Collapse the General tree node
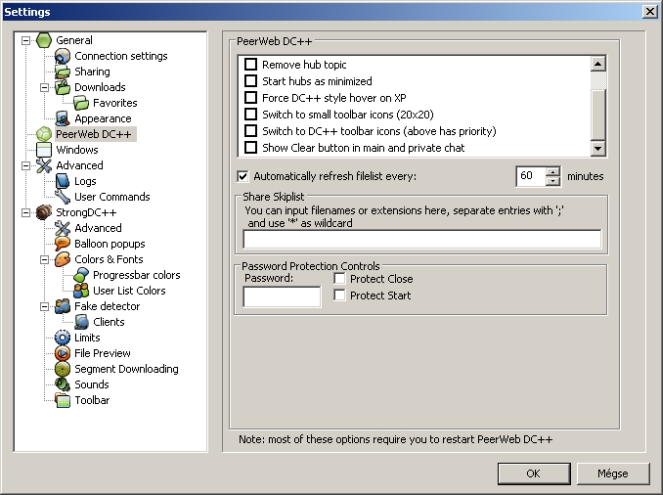The height and width of the screenshot is (495, 663). (x=26, y=41)
